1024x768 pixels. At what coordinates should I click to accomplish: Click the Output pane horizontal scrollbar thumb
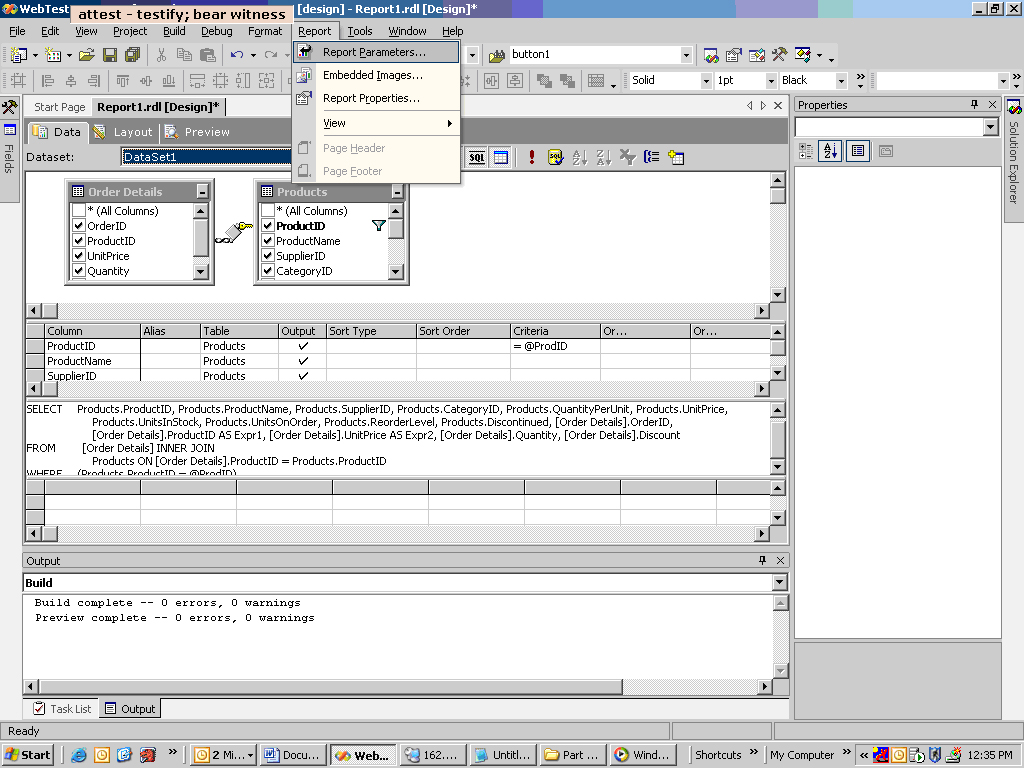tap(331, 687)
